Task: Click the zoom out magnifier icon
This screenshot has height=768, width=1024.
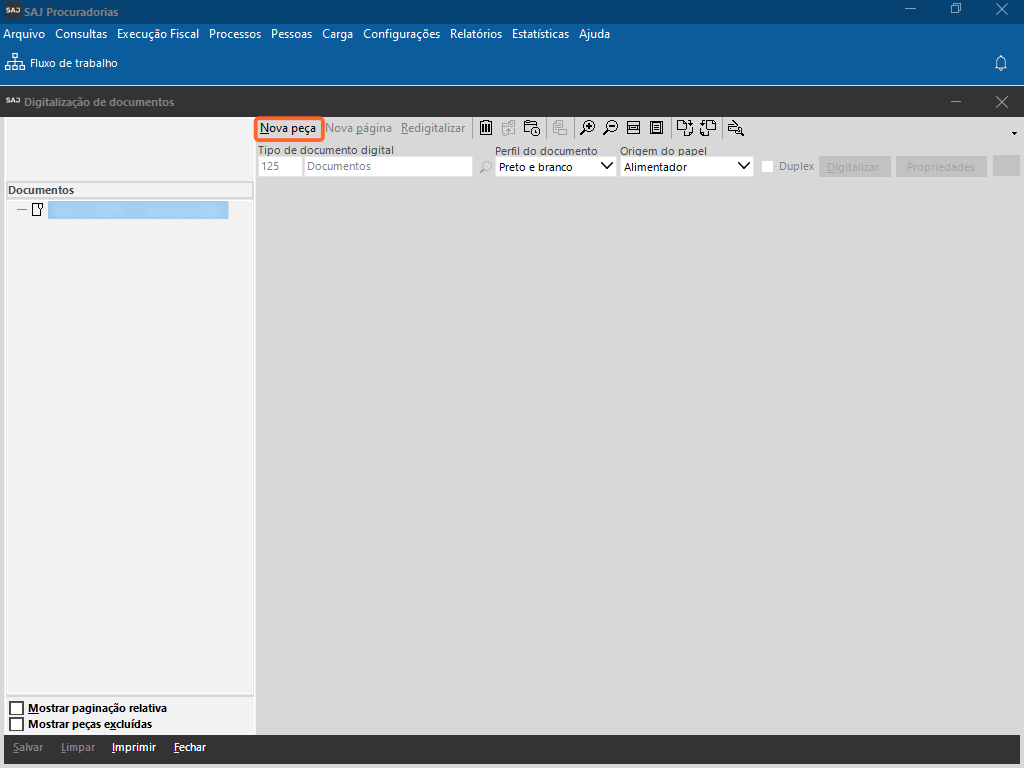Action: [x=610, y=128]
